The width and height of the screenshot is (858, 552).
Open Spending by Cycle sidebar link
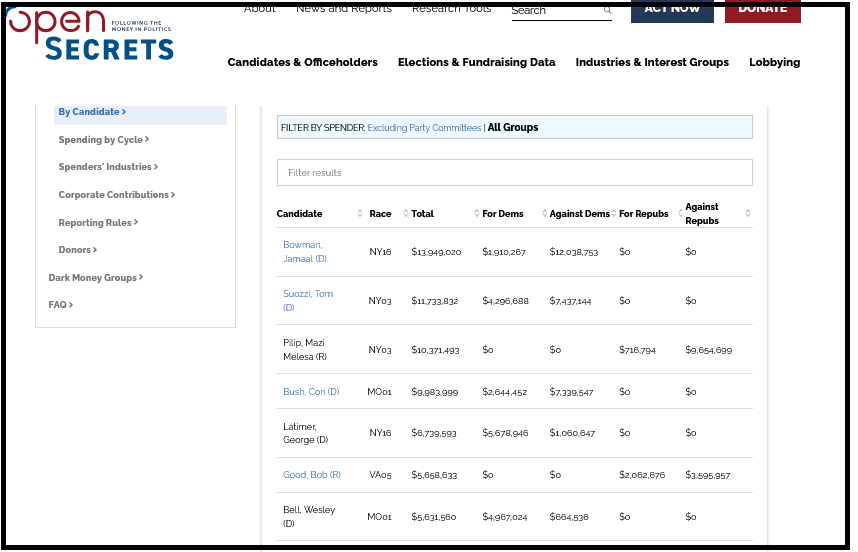click(103, 140)
